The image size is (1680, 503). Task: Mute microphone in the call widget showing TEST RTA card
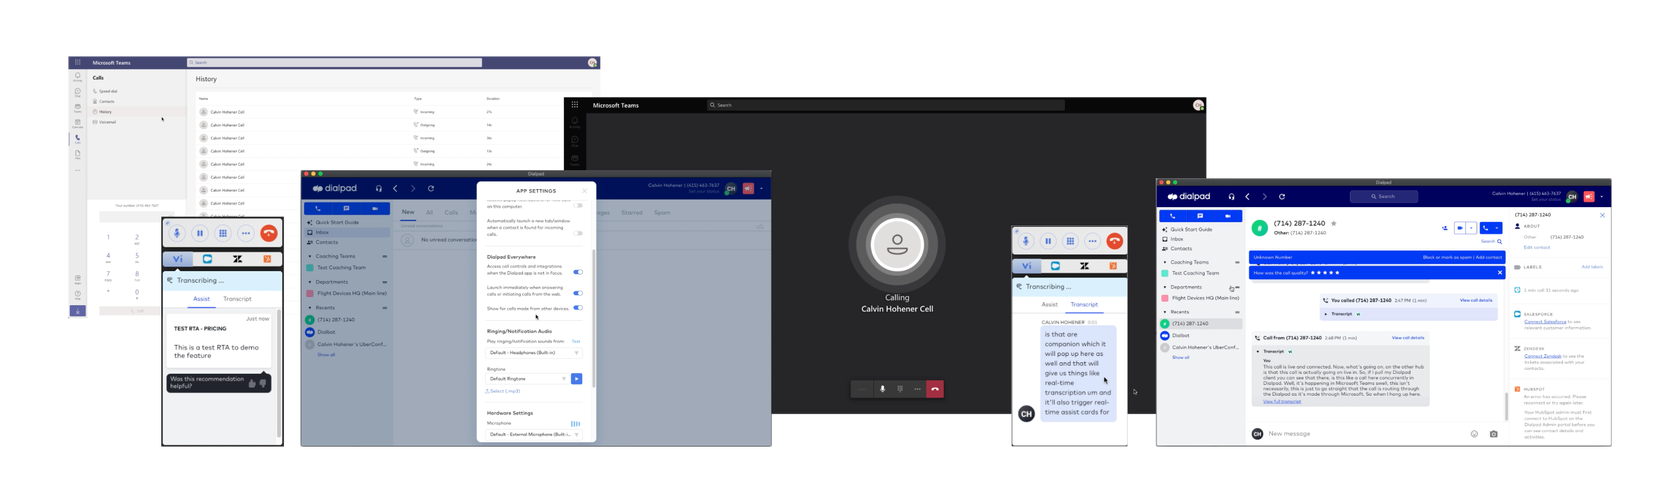pyautogui.click(x=177, y=233)
